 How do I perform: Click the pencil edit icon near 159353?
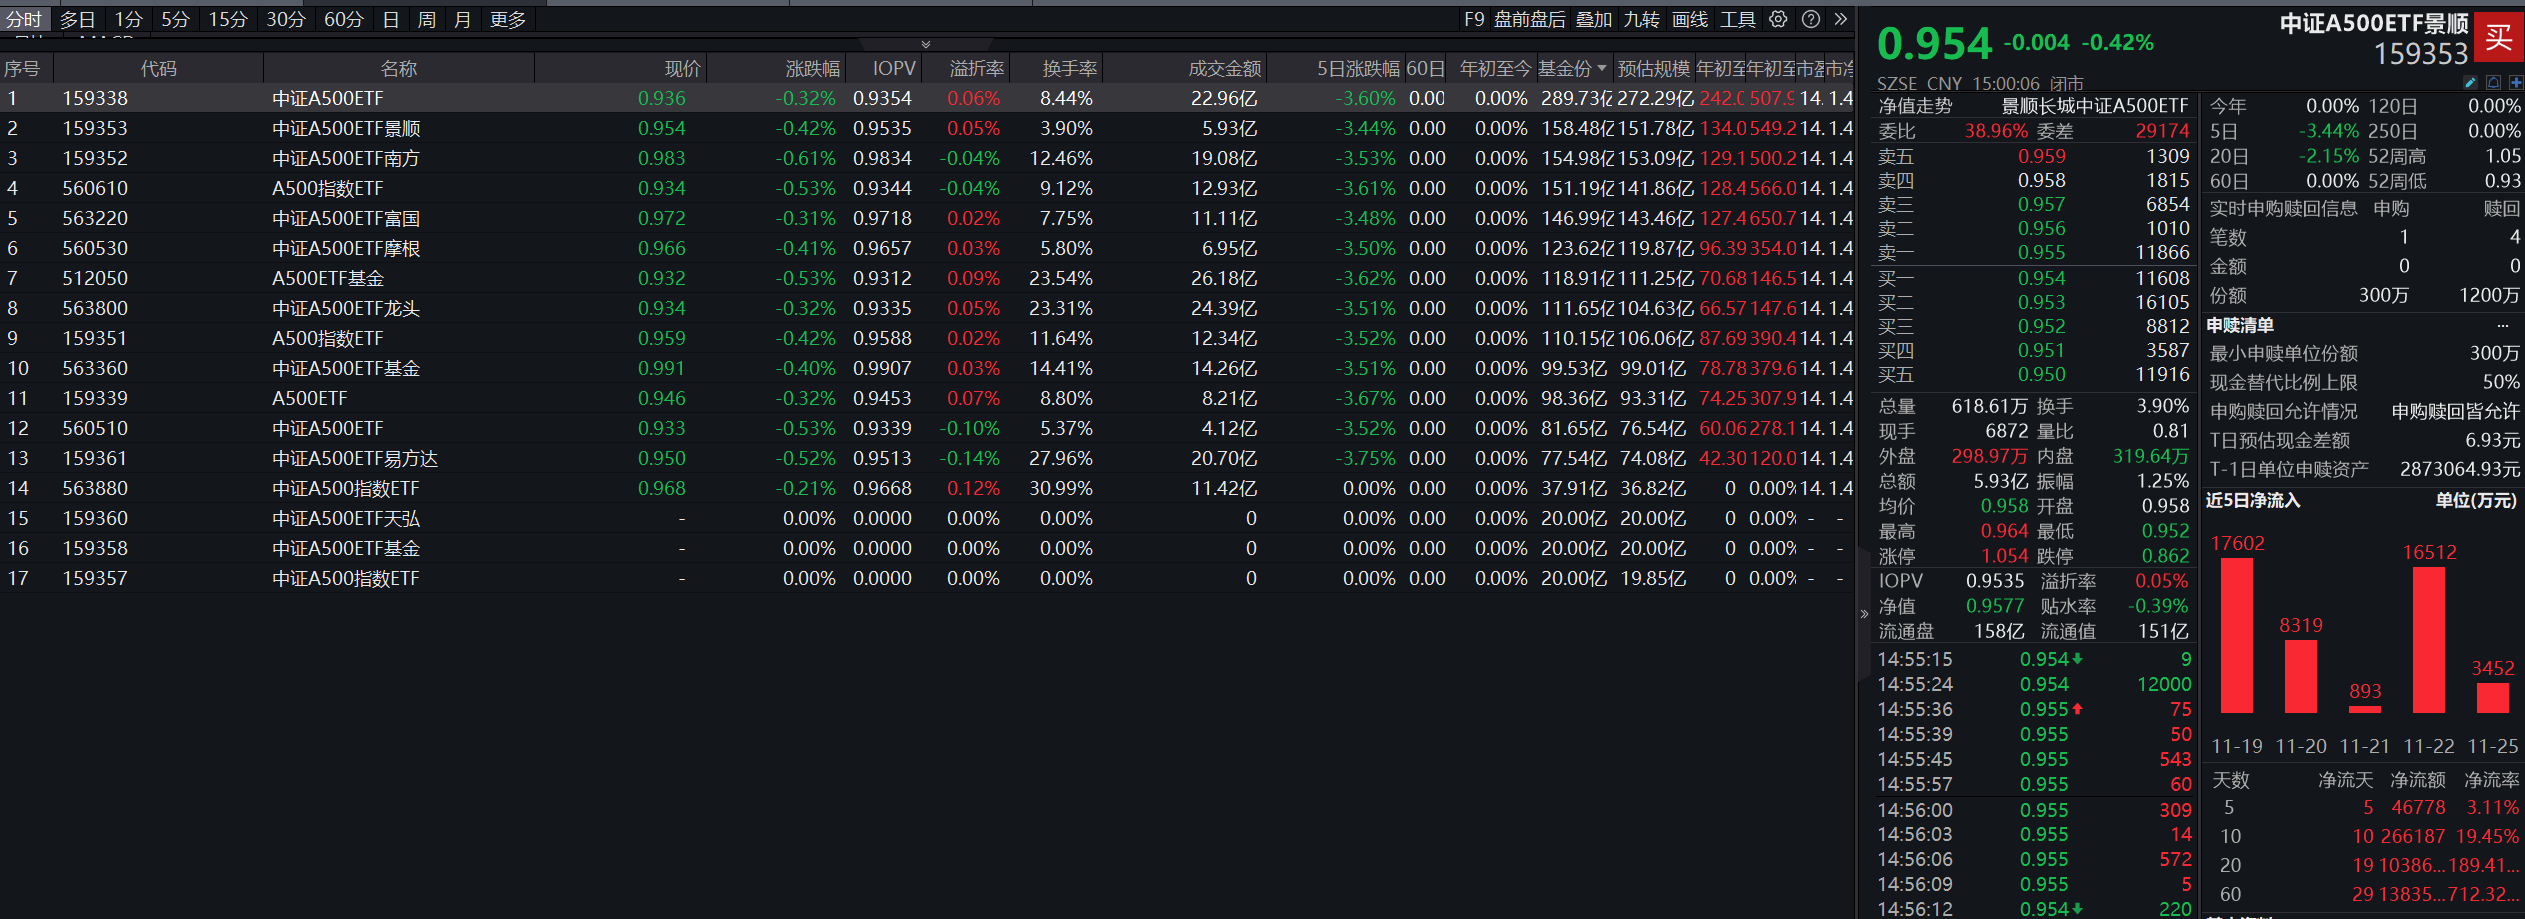pyautogui.click(x=2470, y=83)
